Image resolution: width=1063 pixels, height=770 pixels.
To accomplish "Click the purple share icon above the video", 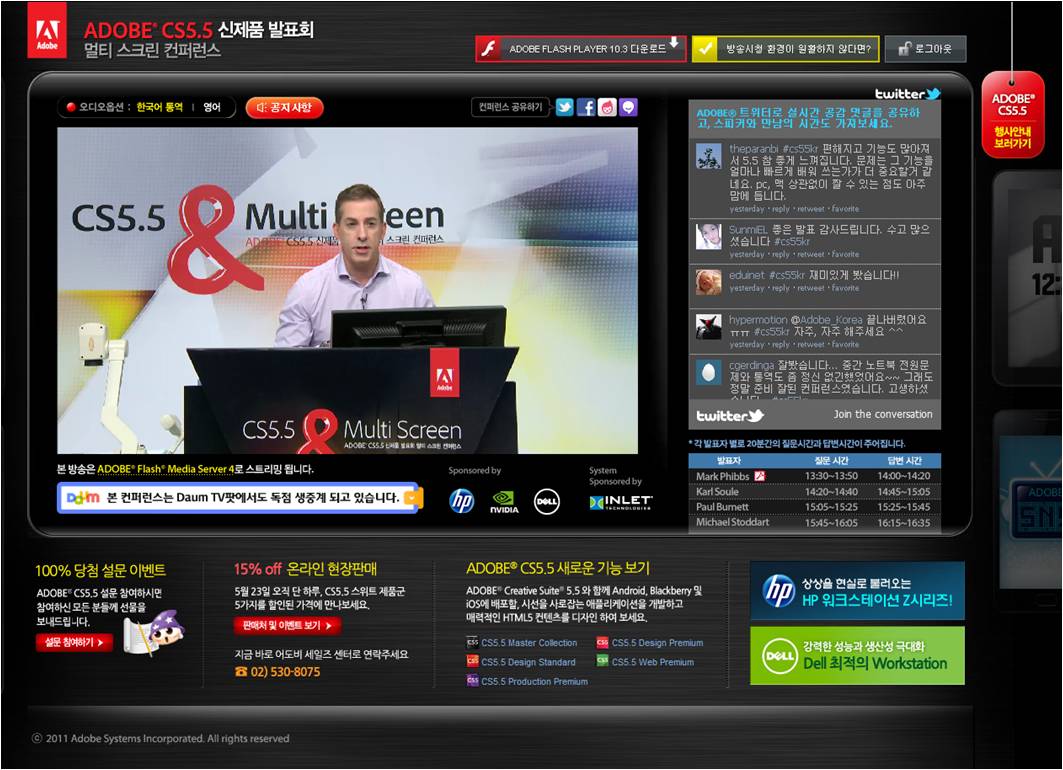I will click(628, 108).
